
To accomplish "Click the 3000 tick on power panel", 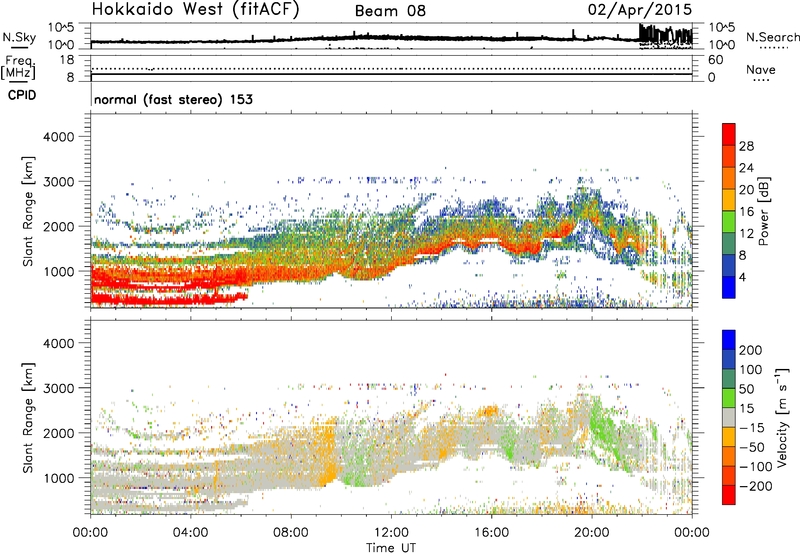I will pyautogui.click(x=58, y=182).
